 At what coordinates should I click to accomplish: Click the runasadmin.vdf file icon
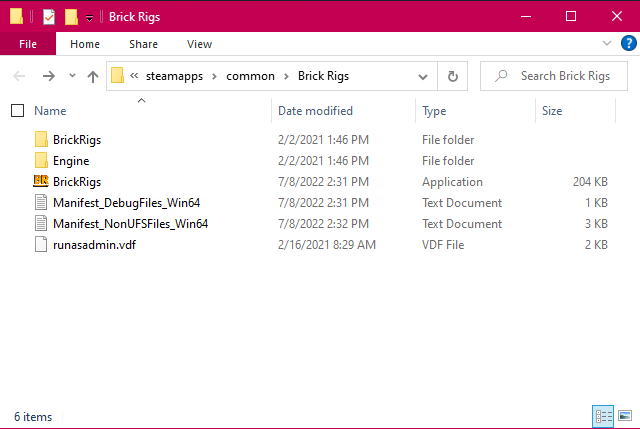41,245
